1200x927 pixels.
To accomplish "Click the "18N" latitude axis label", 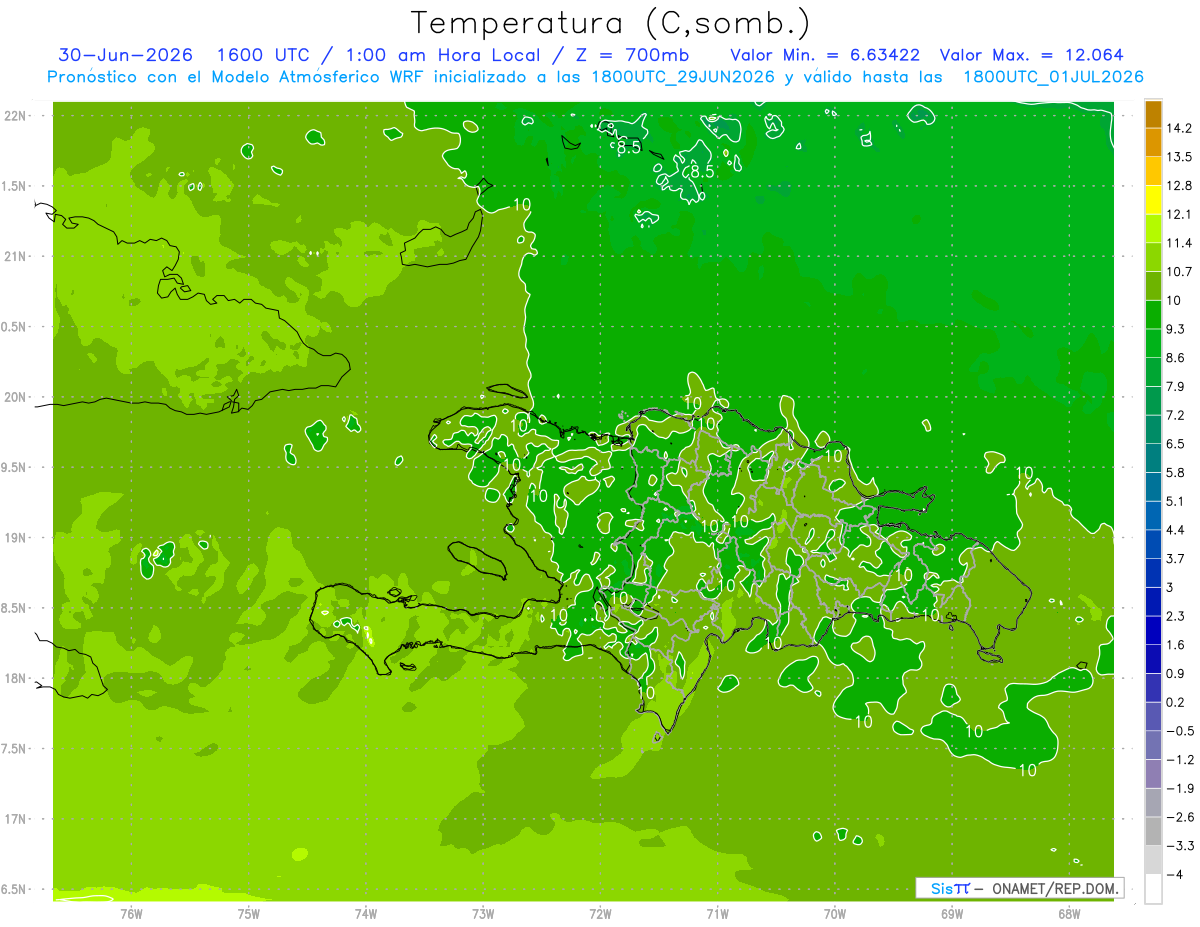I will (x=16, y=678).
